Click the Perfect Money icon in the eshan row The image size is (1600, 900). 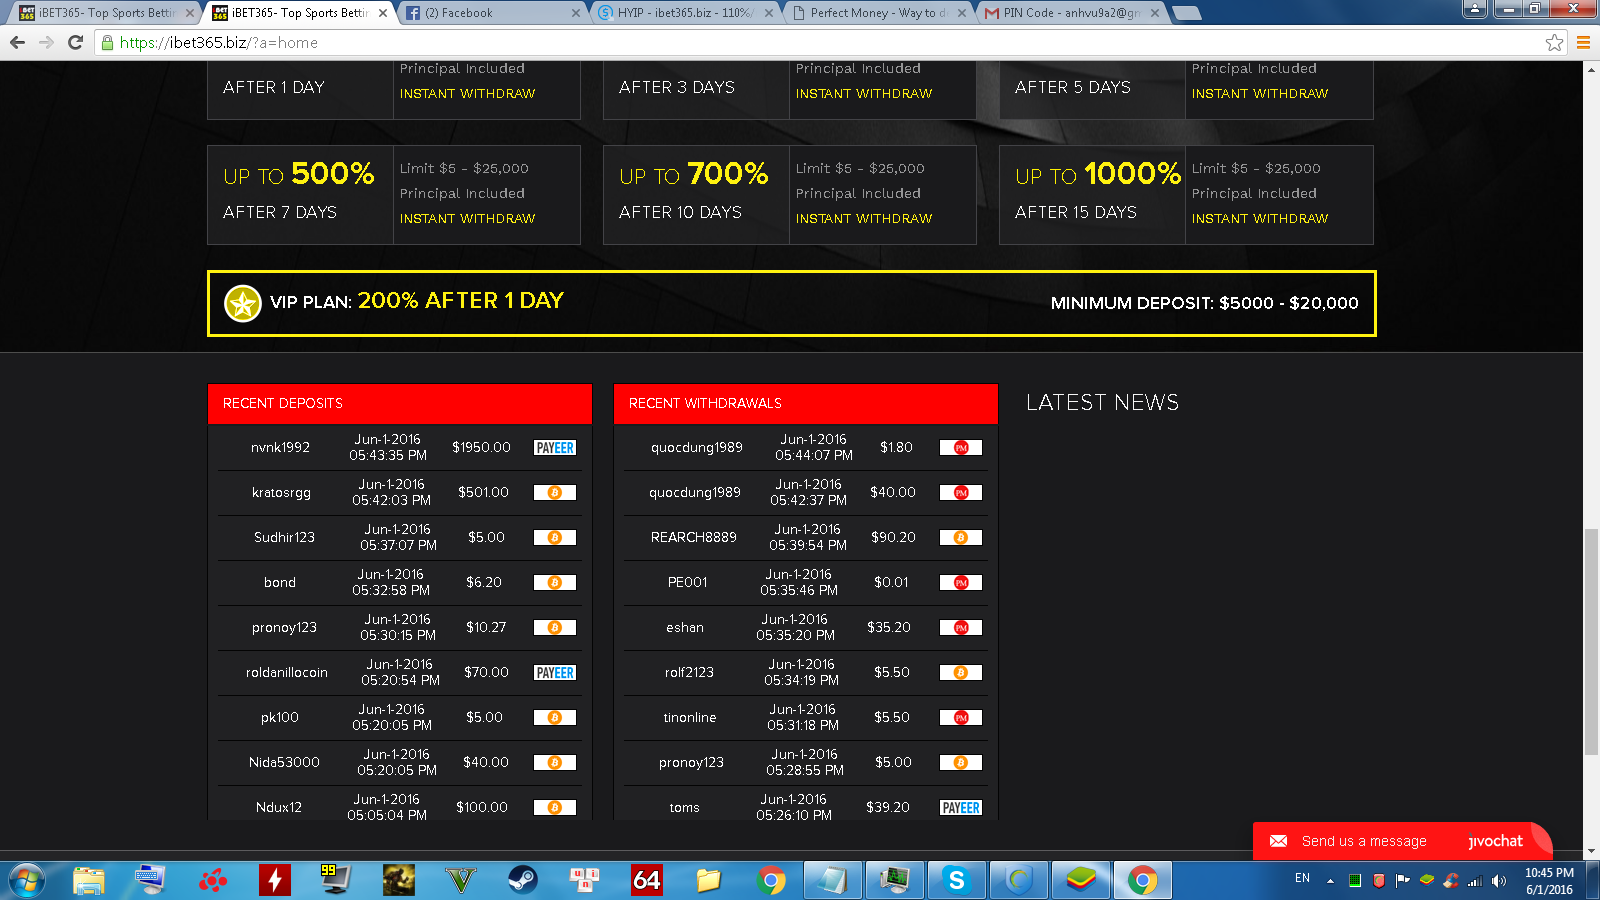pos(961,628)
